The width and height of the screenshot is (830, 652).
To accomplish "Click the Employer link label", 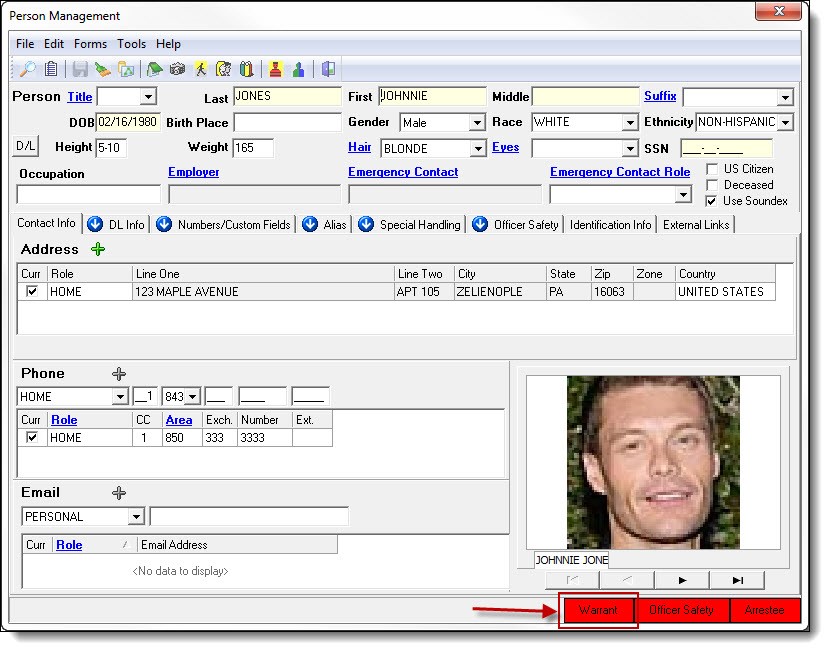I will click(193, 172).
